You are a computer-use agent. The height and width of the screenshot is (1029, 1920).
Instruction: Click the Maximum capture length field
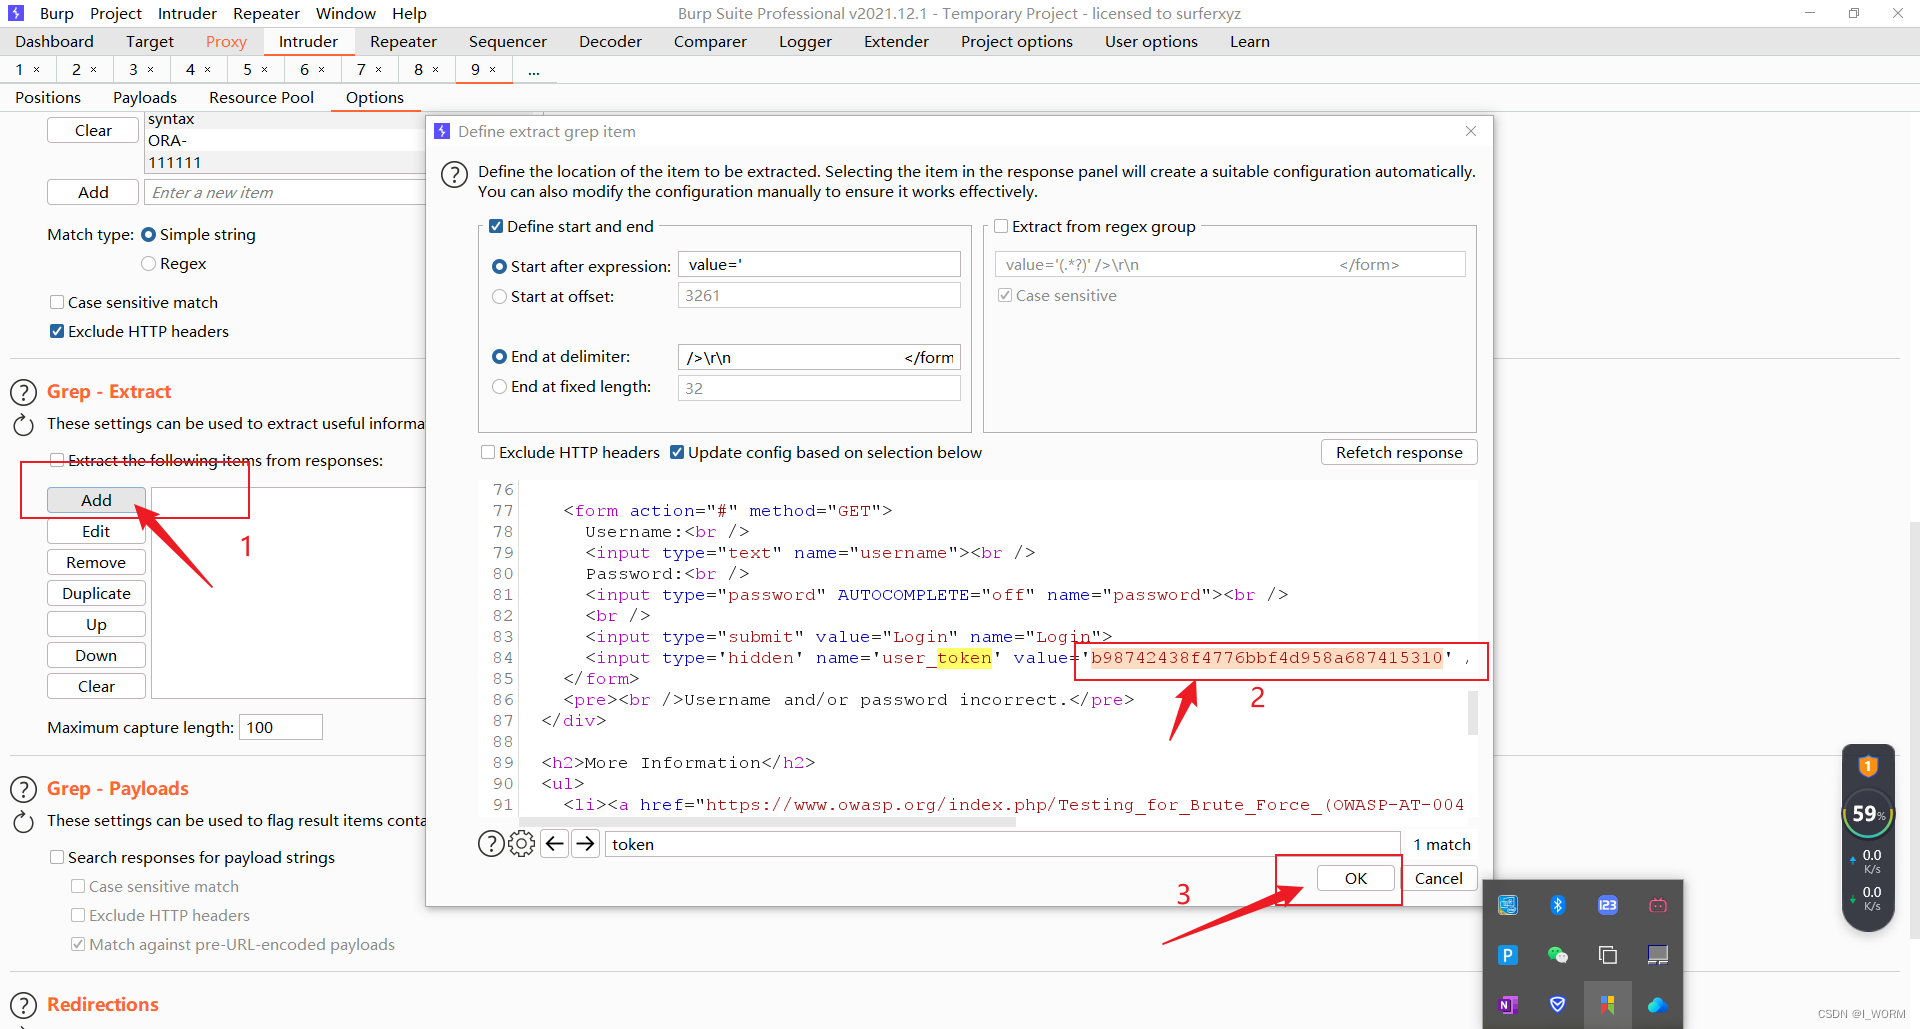(281, 728)
